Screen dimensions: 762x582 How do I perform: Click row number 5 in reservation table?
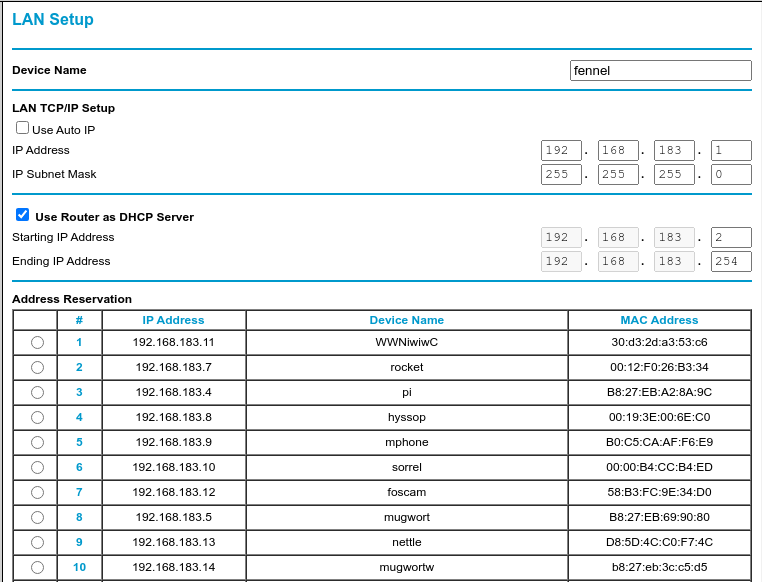coord(79,443)
